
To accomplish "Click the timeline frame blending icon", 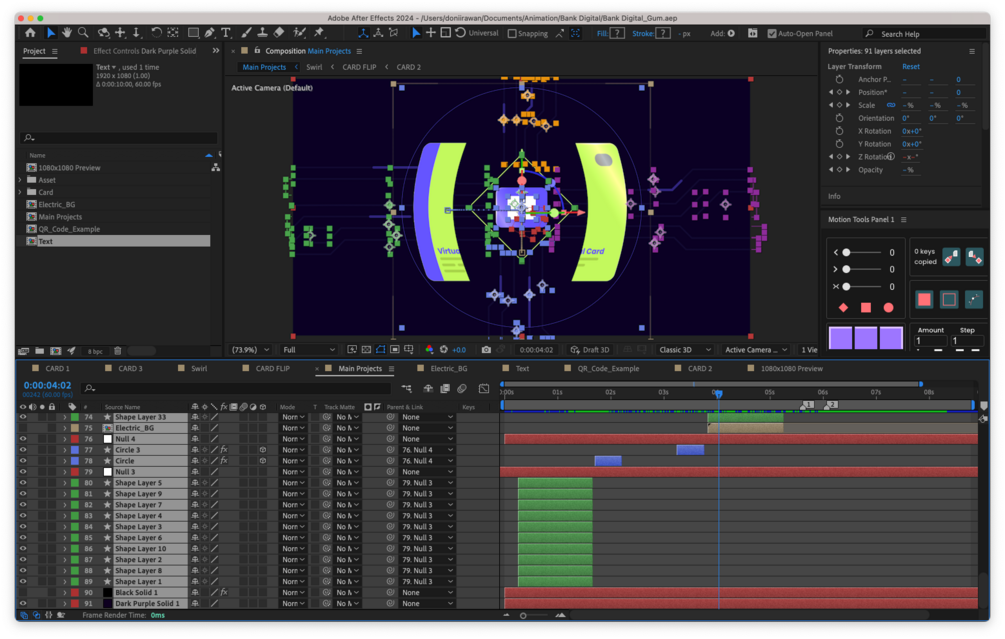I will (x=445, y=388).
